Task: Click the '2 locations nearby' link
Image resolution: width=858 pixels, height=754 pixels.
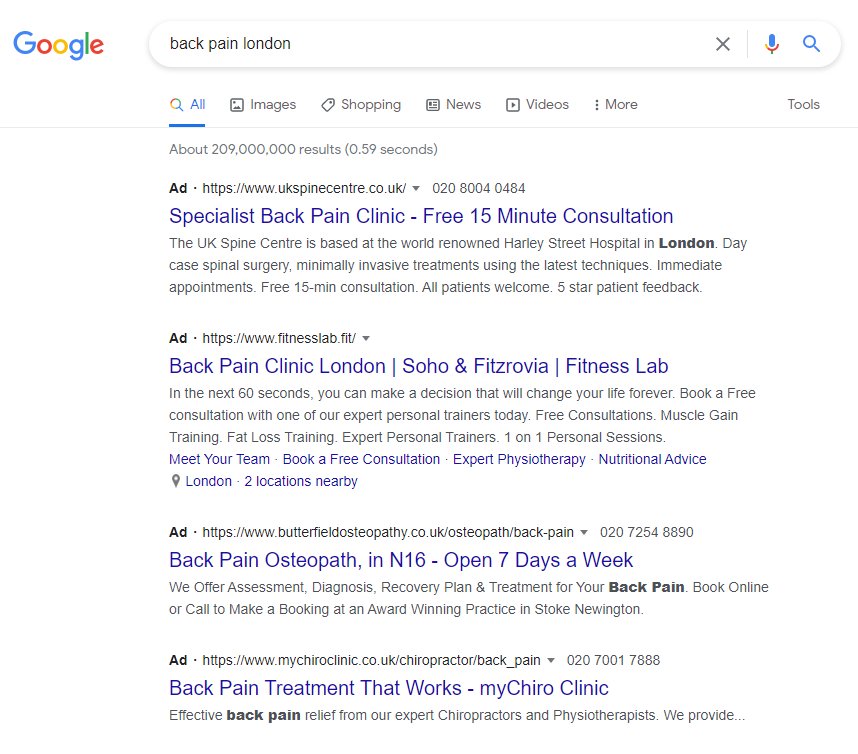Action: (300, 481)
